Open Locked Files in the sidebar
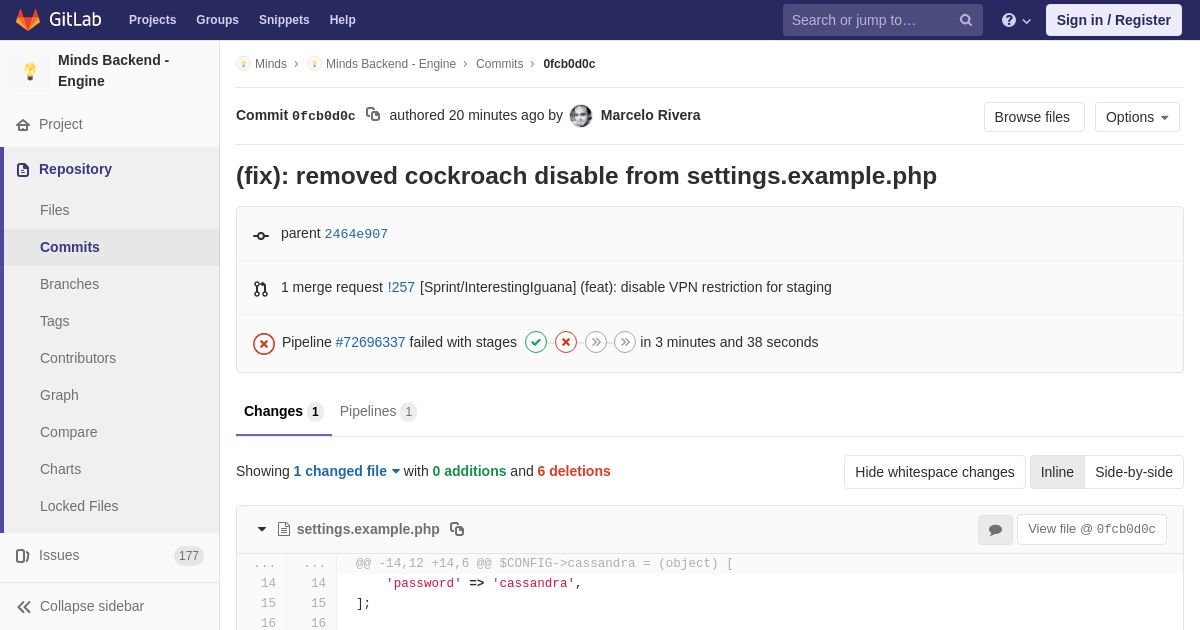This screenshot has width=1200, height=630. click(x=79, y=506)
